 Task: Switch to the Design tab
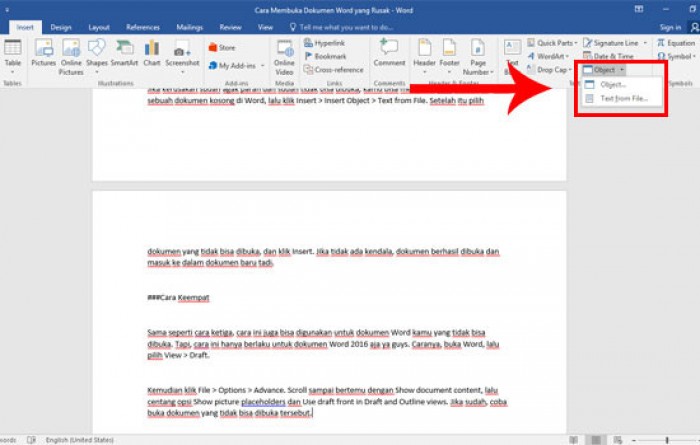[x=61, y=27]
